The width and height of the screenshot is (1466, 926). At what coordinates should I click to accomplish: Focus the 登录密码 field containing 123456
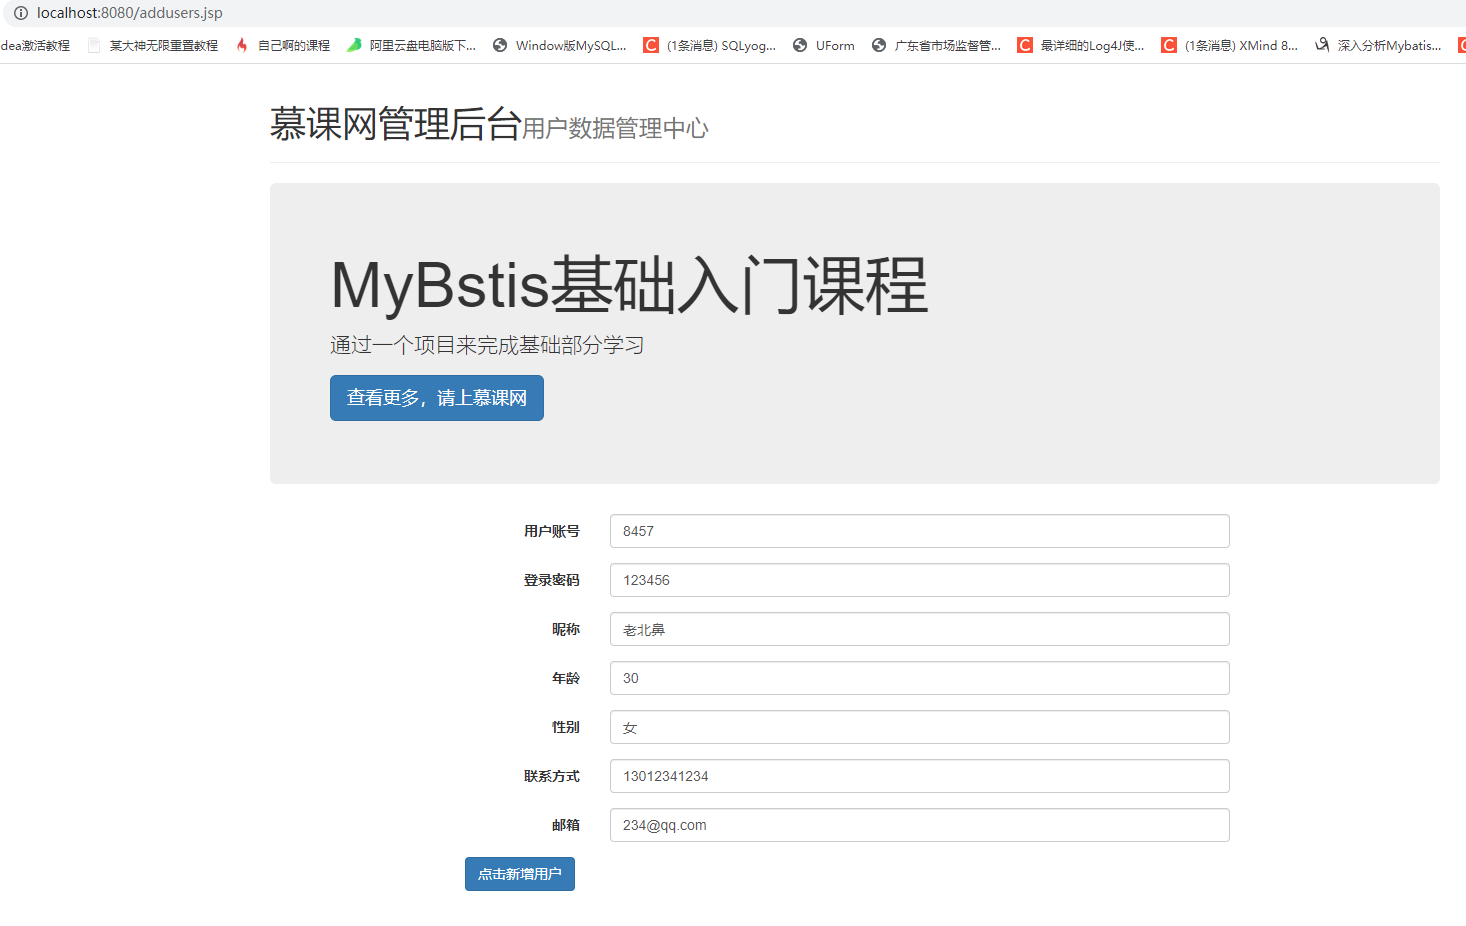click(920, 580)
